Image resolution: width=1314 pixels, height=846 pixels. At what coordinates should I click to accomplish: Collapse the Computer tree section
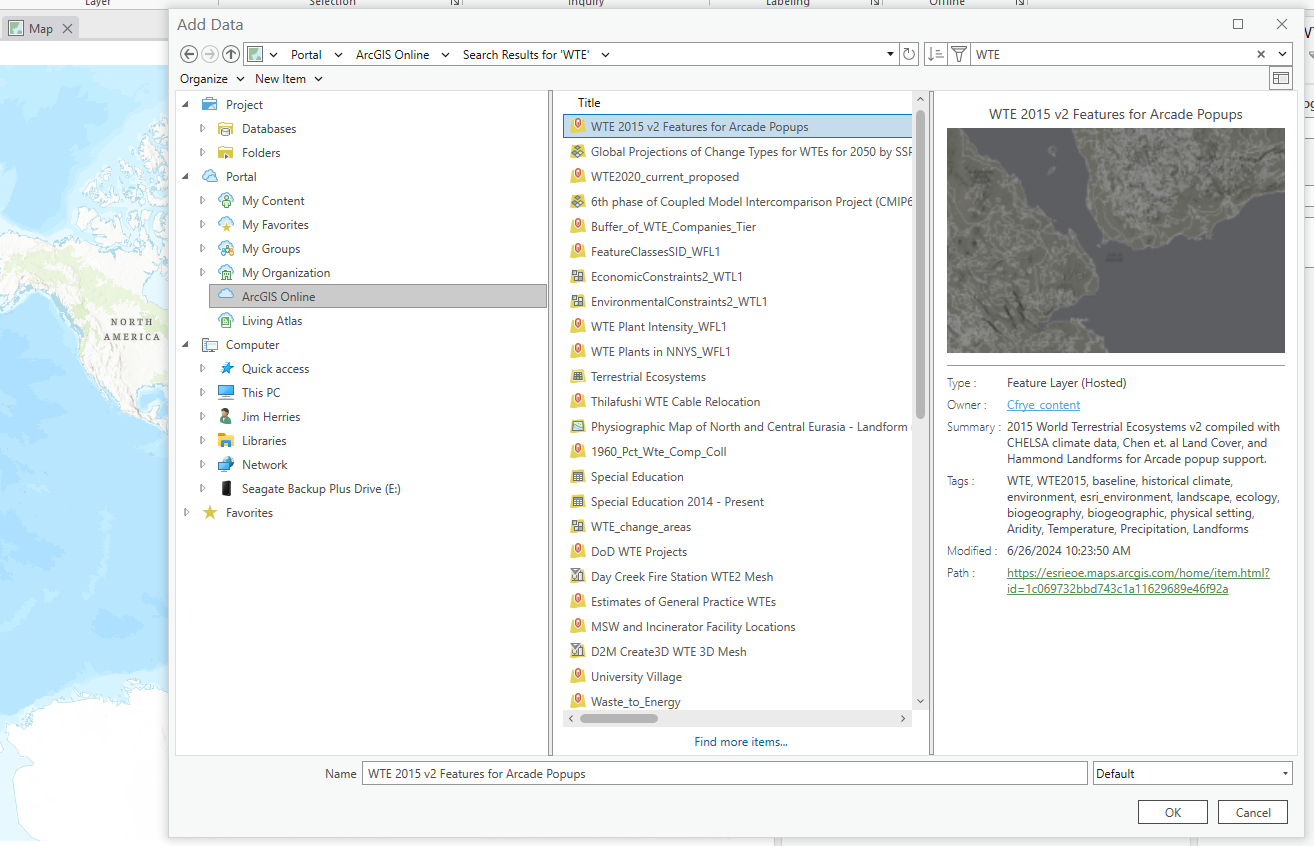(x=185, y=344)
